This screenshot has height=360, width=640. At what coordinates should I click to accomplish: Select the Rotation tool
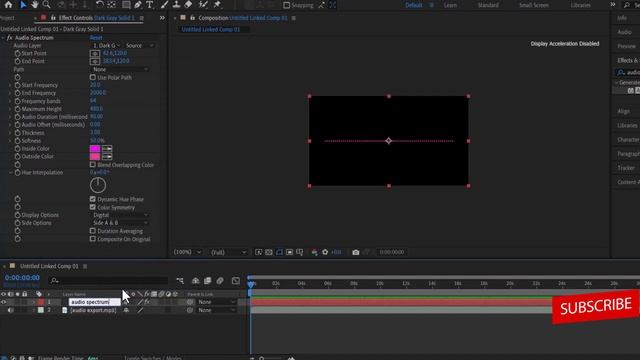[x=100, y=5]
